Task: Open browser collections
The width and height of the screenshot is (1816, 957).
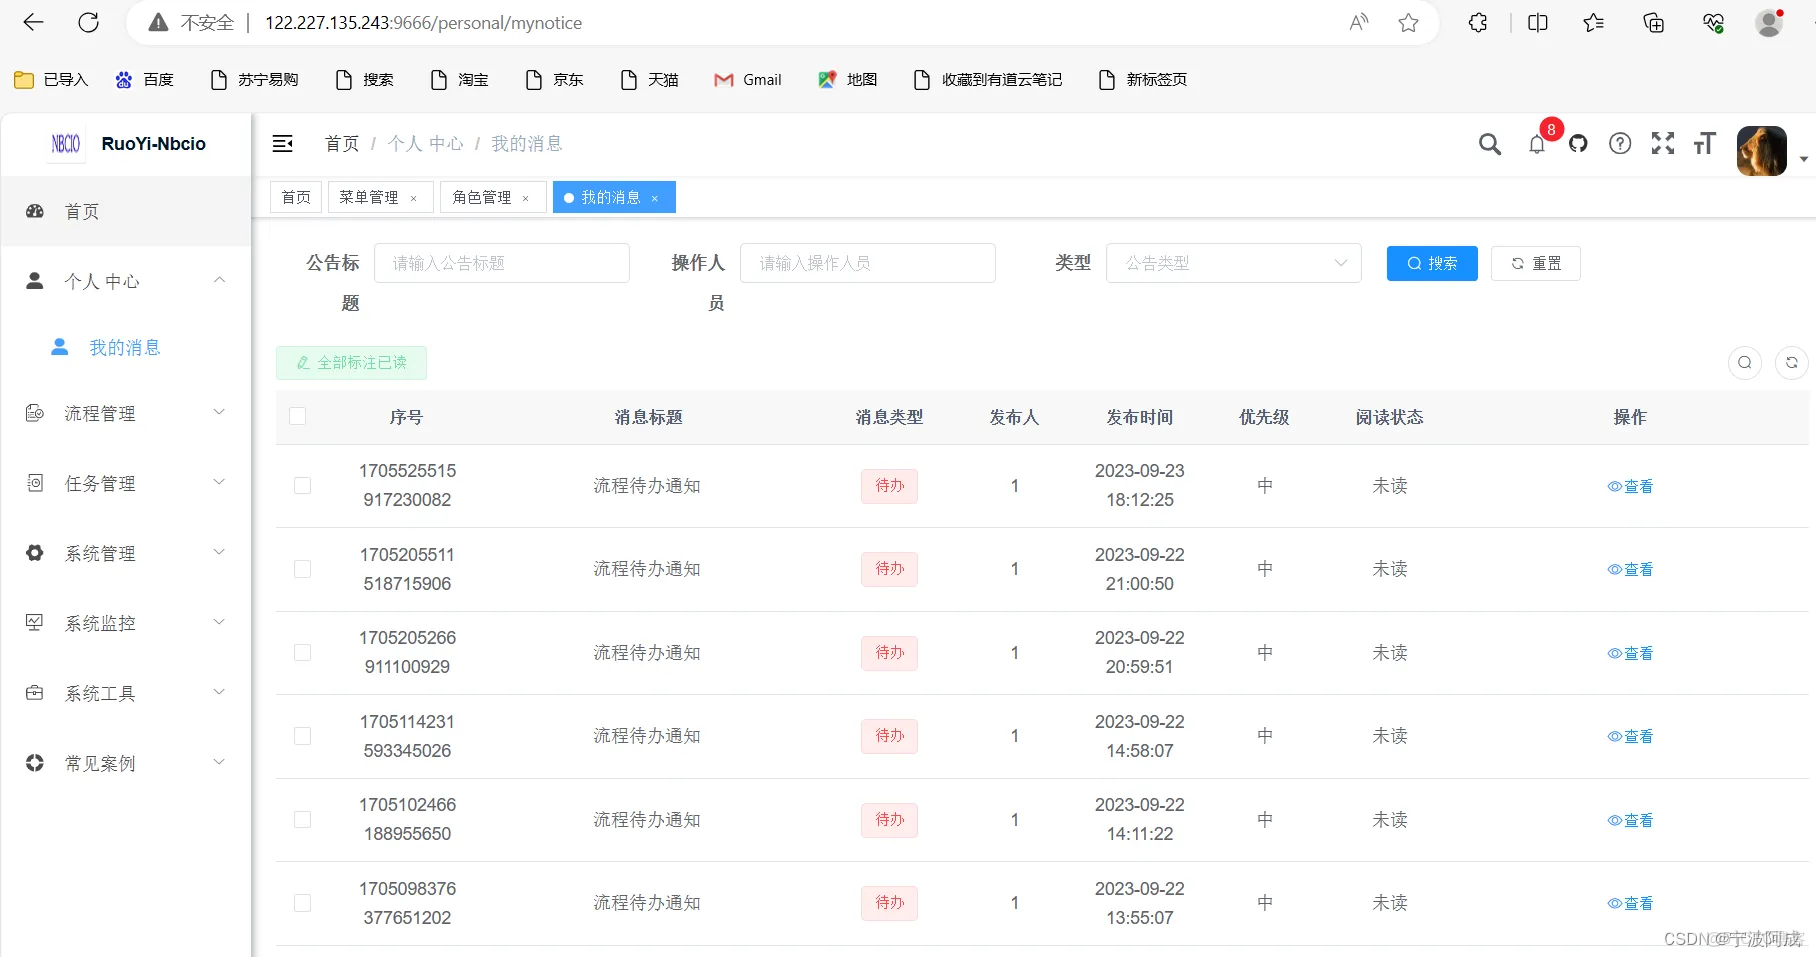Action: pyautogui.click(x=1654, y=22)
